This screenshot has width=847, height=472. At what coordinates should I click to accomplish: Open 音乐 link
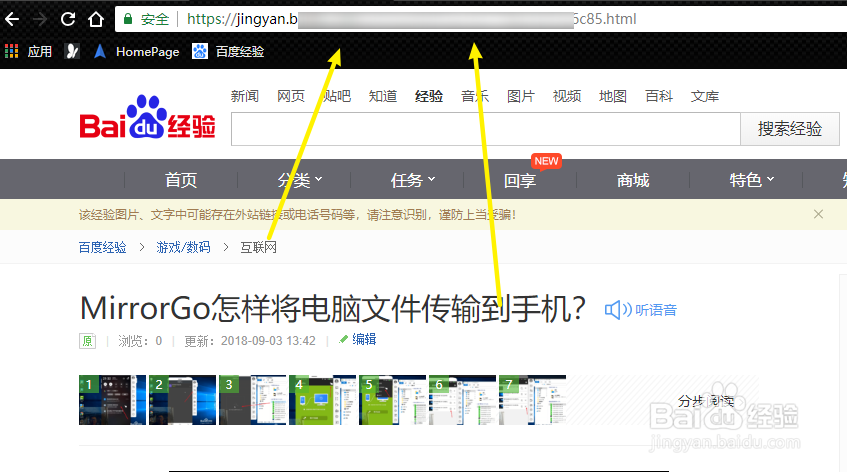click(x=475, y=96)
